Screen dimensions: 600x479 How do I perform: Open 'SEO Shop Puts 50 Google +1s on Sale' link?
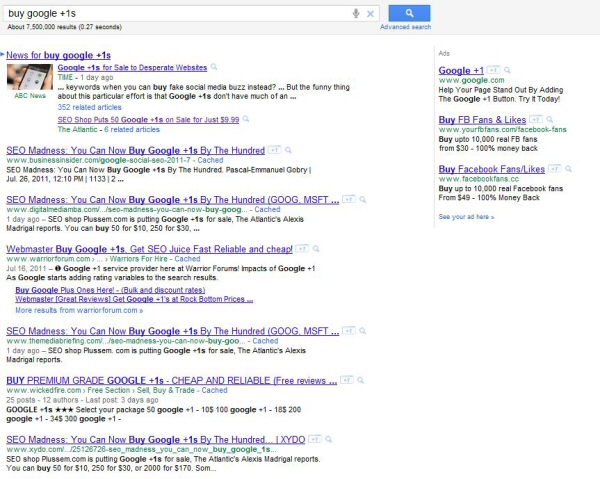pos(148,120)
